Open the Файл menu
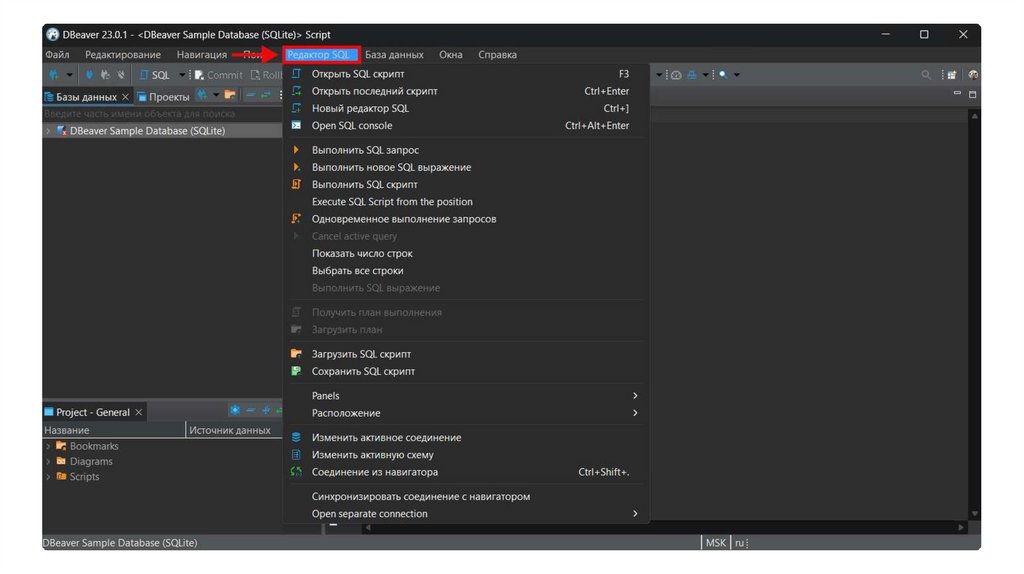 57,55
